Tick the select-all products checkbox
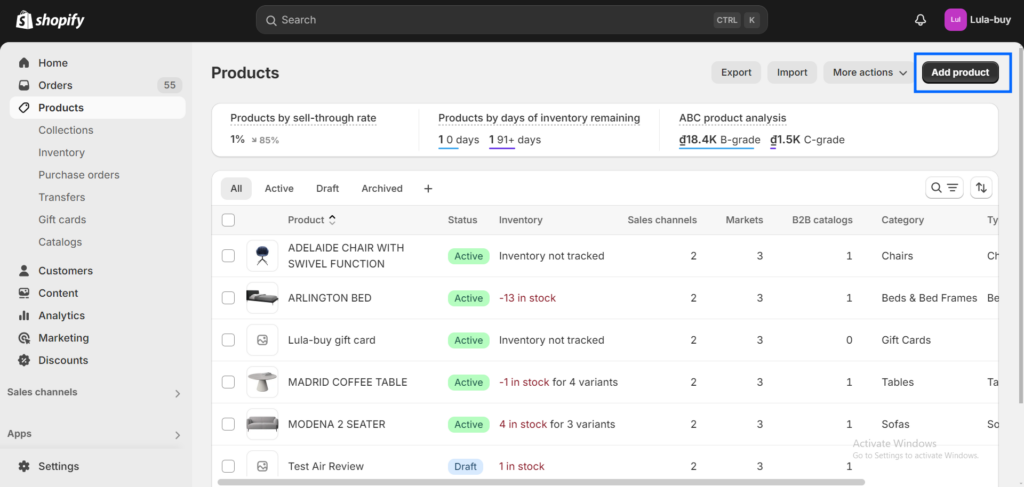Screen dimensions: 1024x487 228,220
